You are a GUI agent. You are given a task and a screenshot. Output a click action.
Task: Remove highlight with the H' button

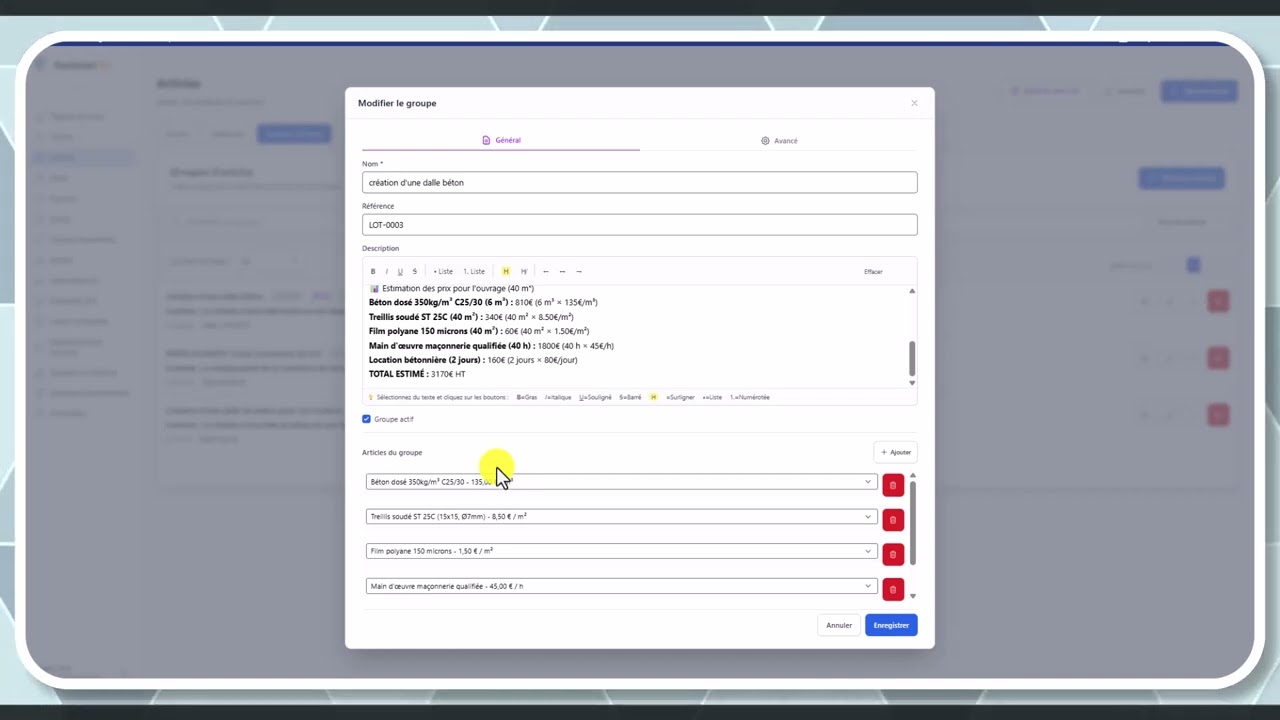[x=524, y=271]
